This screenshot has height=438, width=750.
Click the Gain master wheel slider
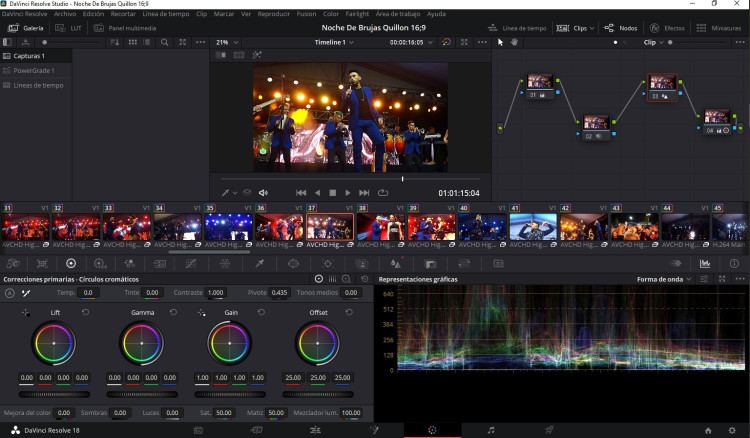pyautogui.click(x=230, y=394)
